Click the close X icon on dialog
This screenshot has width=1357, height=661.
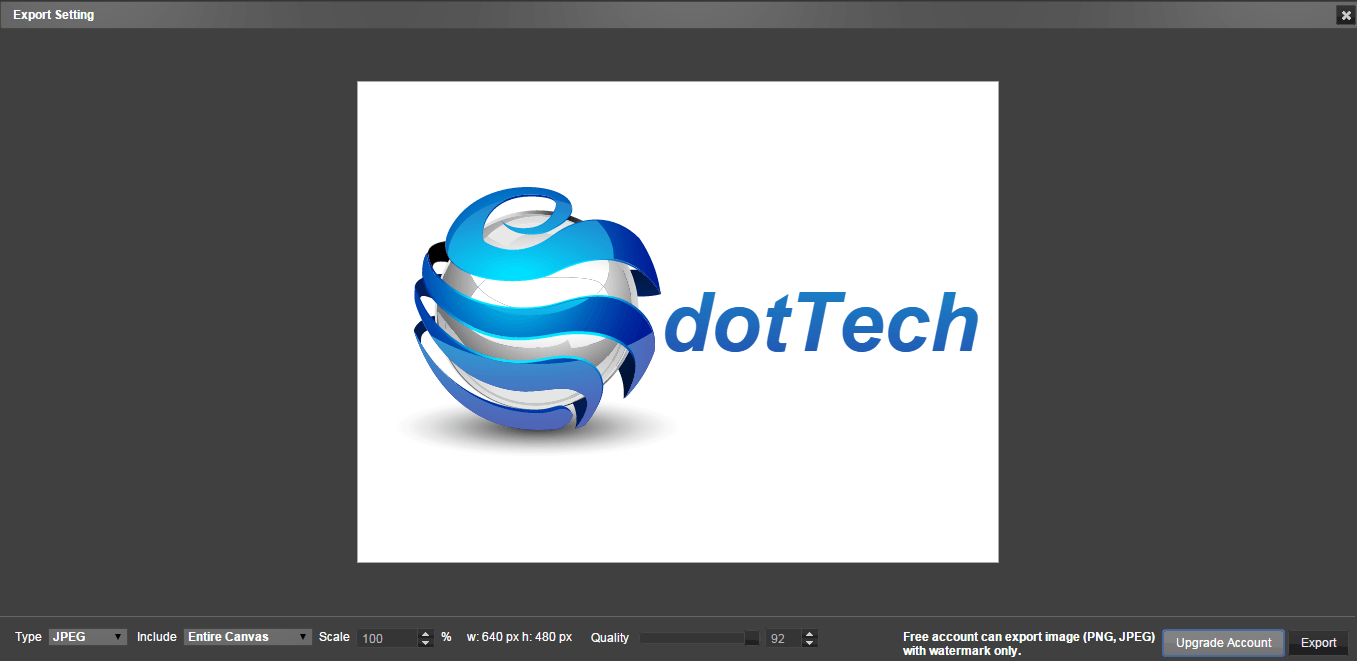[1345, 14]
